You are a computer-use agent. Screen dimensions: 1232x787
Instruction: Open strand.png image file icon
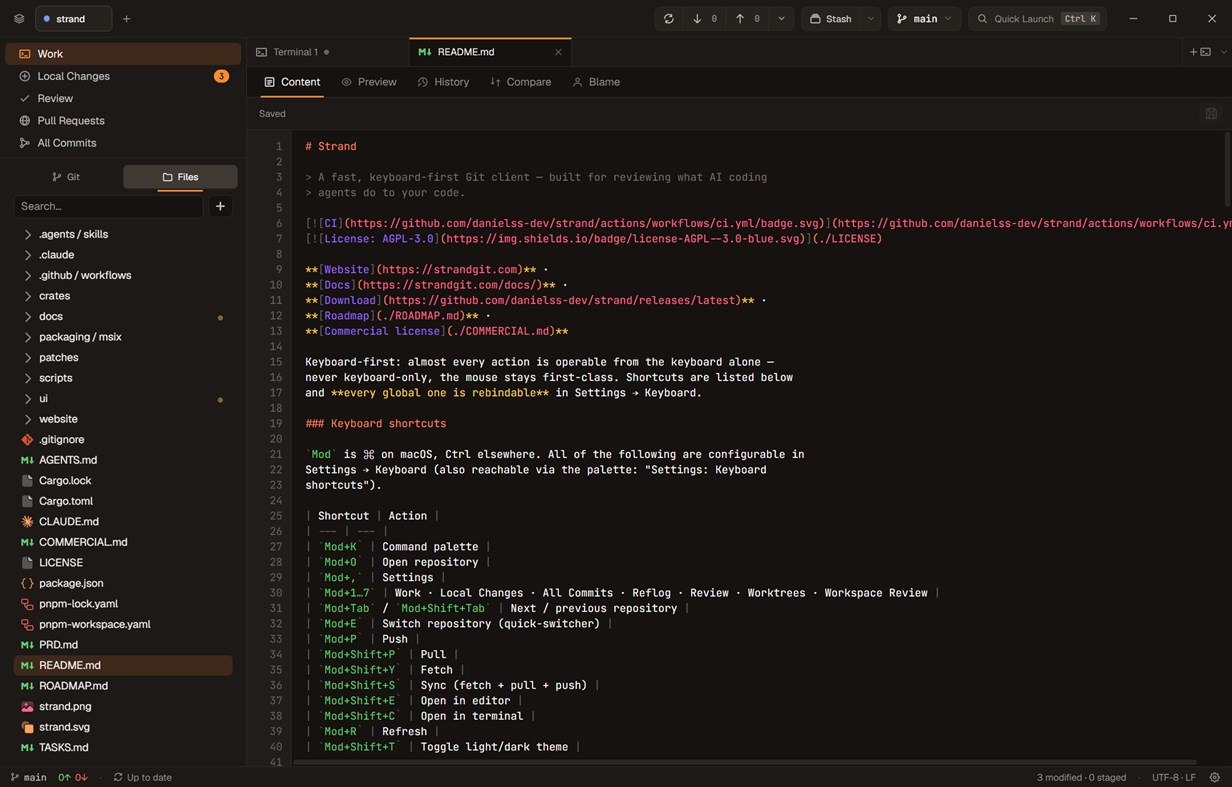point(27,706)
